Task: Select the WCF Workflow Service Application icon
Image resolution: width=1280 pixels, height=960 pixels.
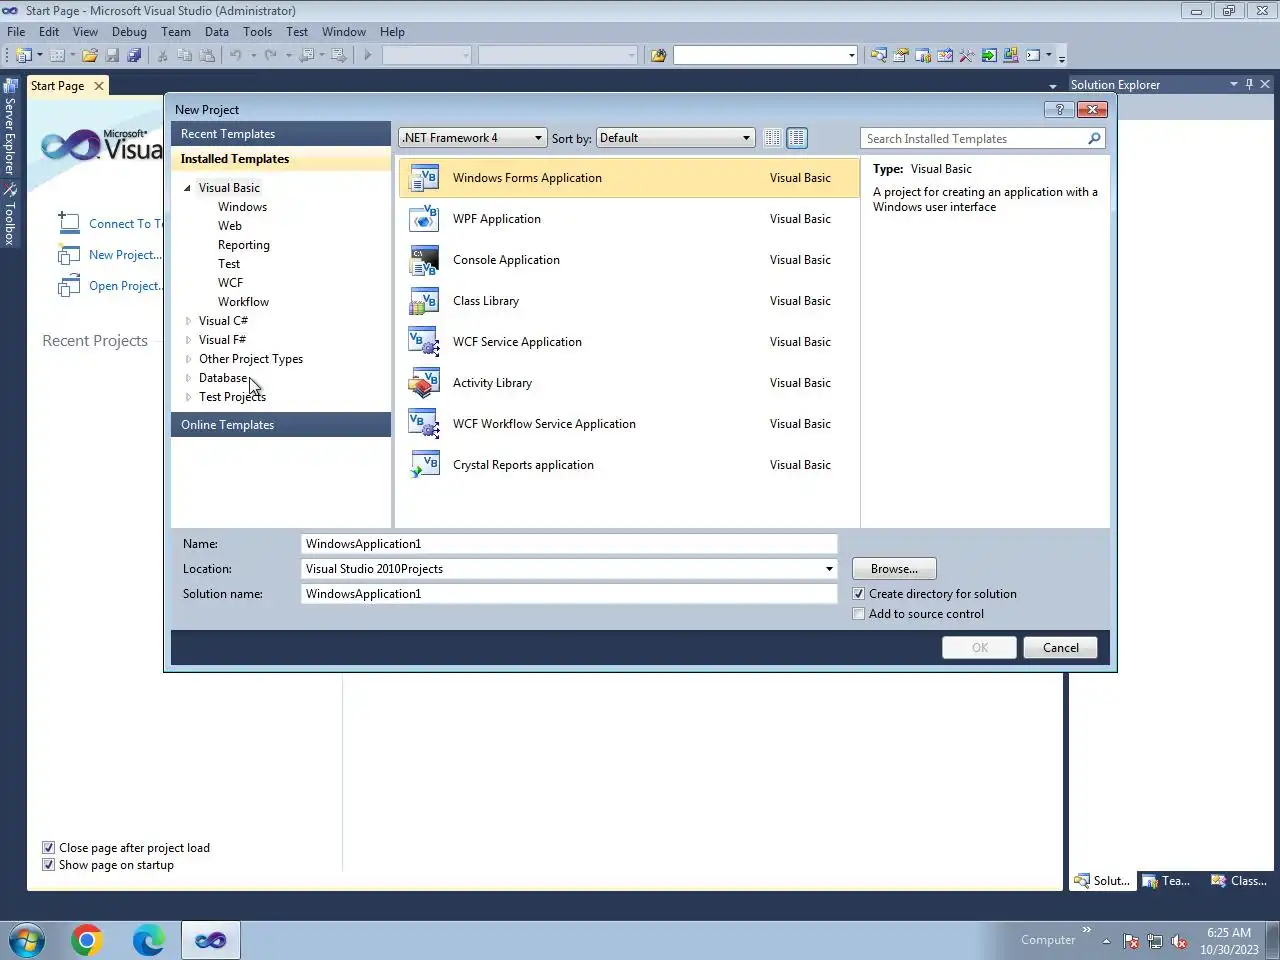Action: (424, 424)
